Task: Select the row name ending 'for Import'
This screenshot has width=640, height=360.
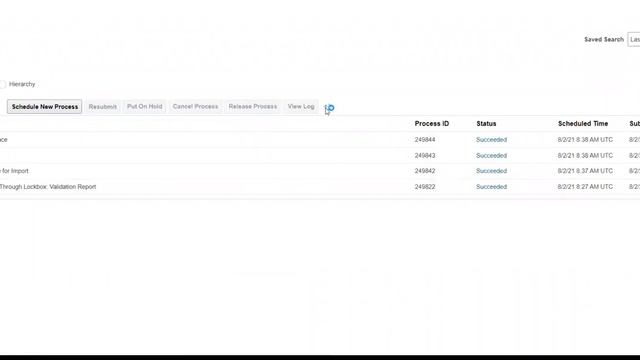Action: click(x=14, y=171)
